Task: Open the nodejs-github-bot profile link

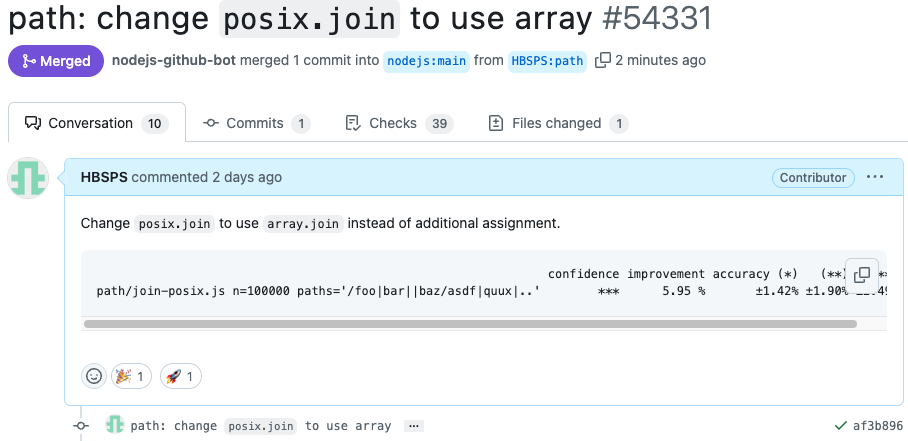Action: [x=174, y=60]
